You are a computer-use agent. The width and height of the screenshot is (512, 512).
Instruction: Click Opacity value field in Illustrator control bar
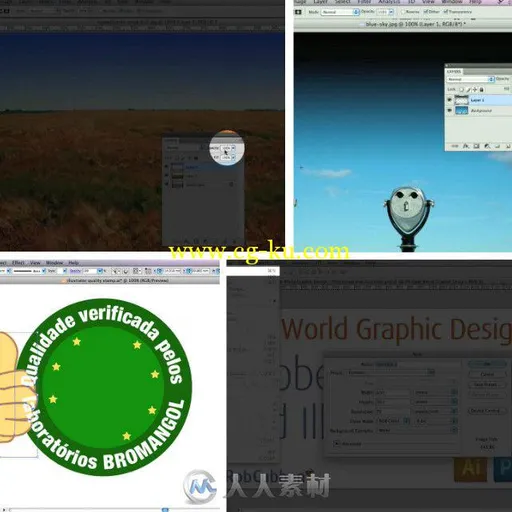[90, 271]
